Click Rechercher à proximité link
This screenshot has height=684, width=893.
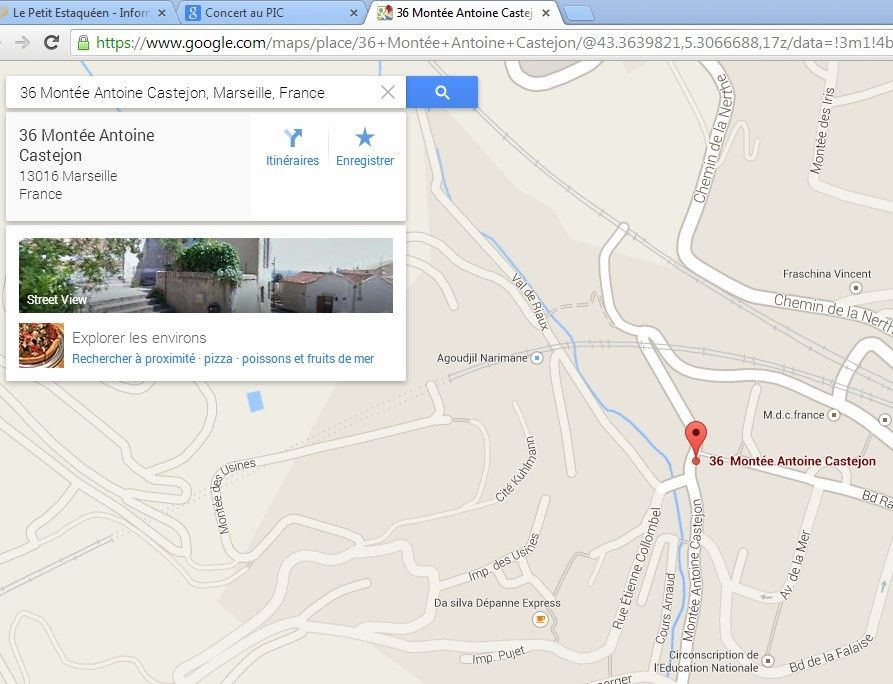point(133,359)
